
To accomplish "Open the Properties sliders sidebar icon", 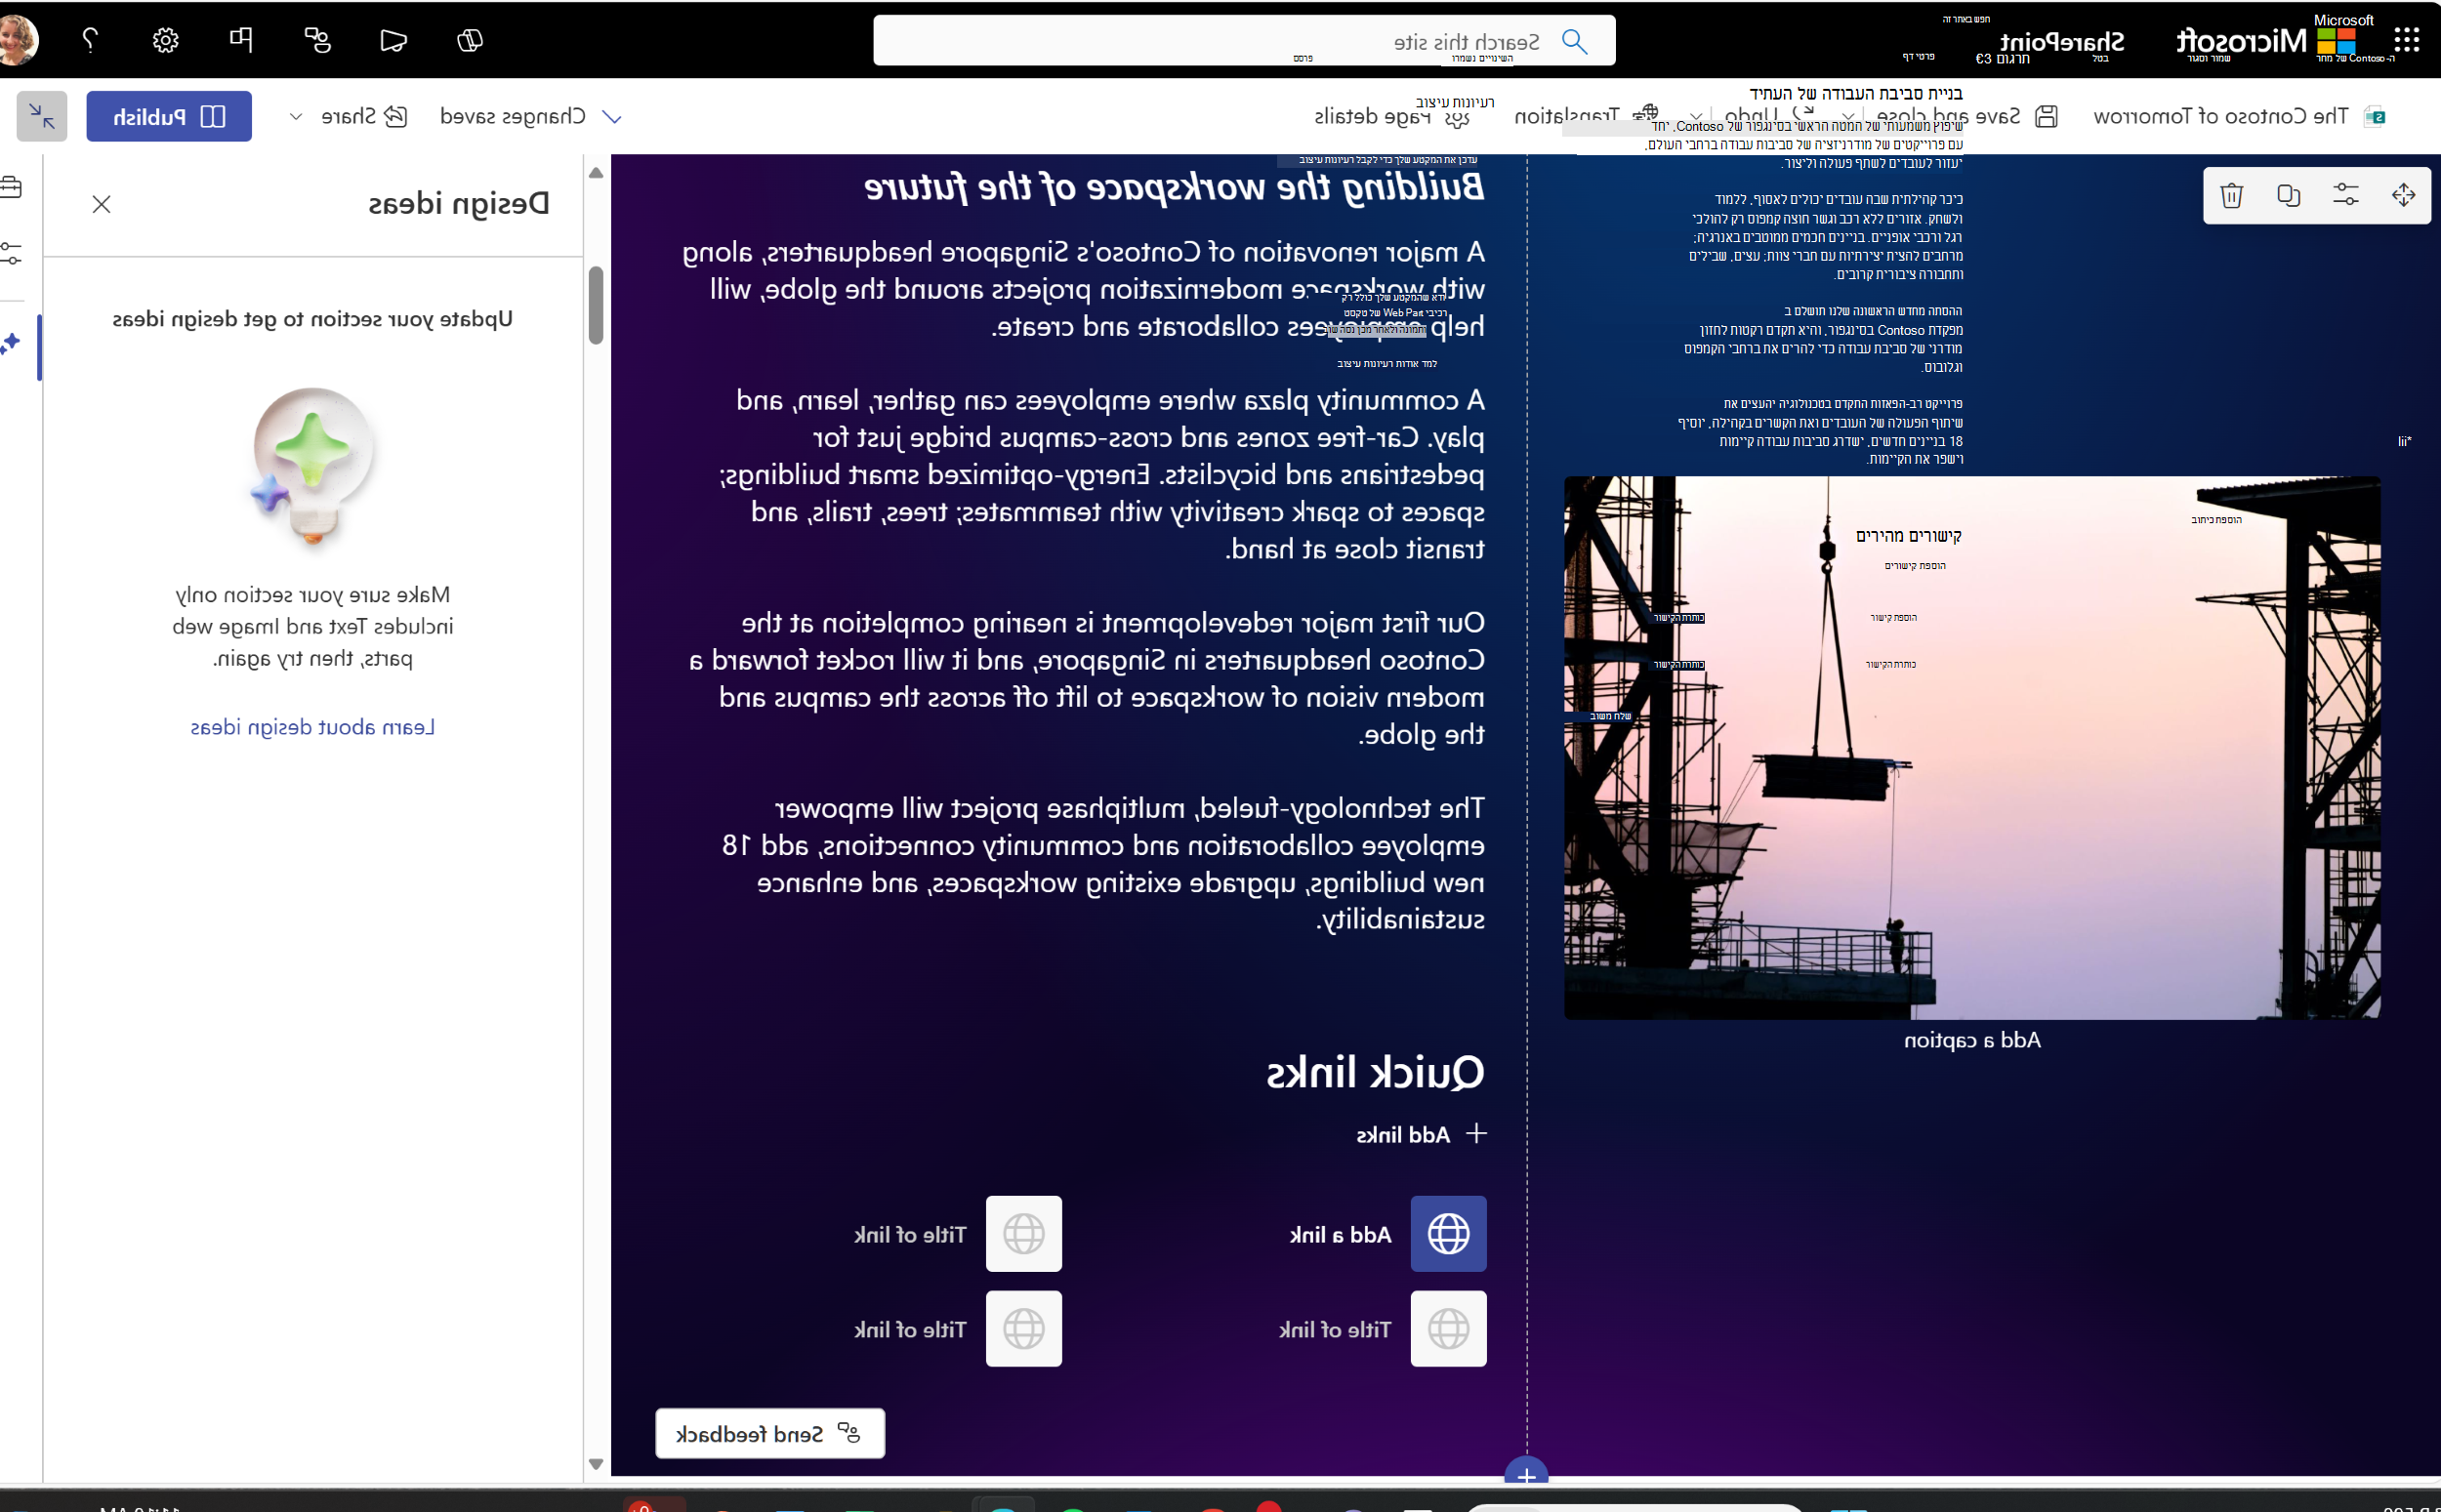I will tap(11, 253).
